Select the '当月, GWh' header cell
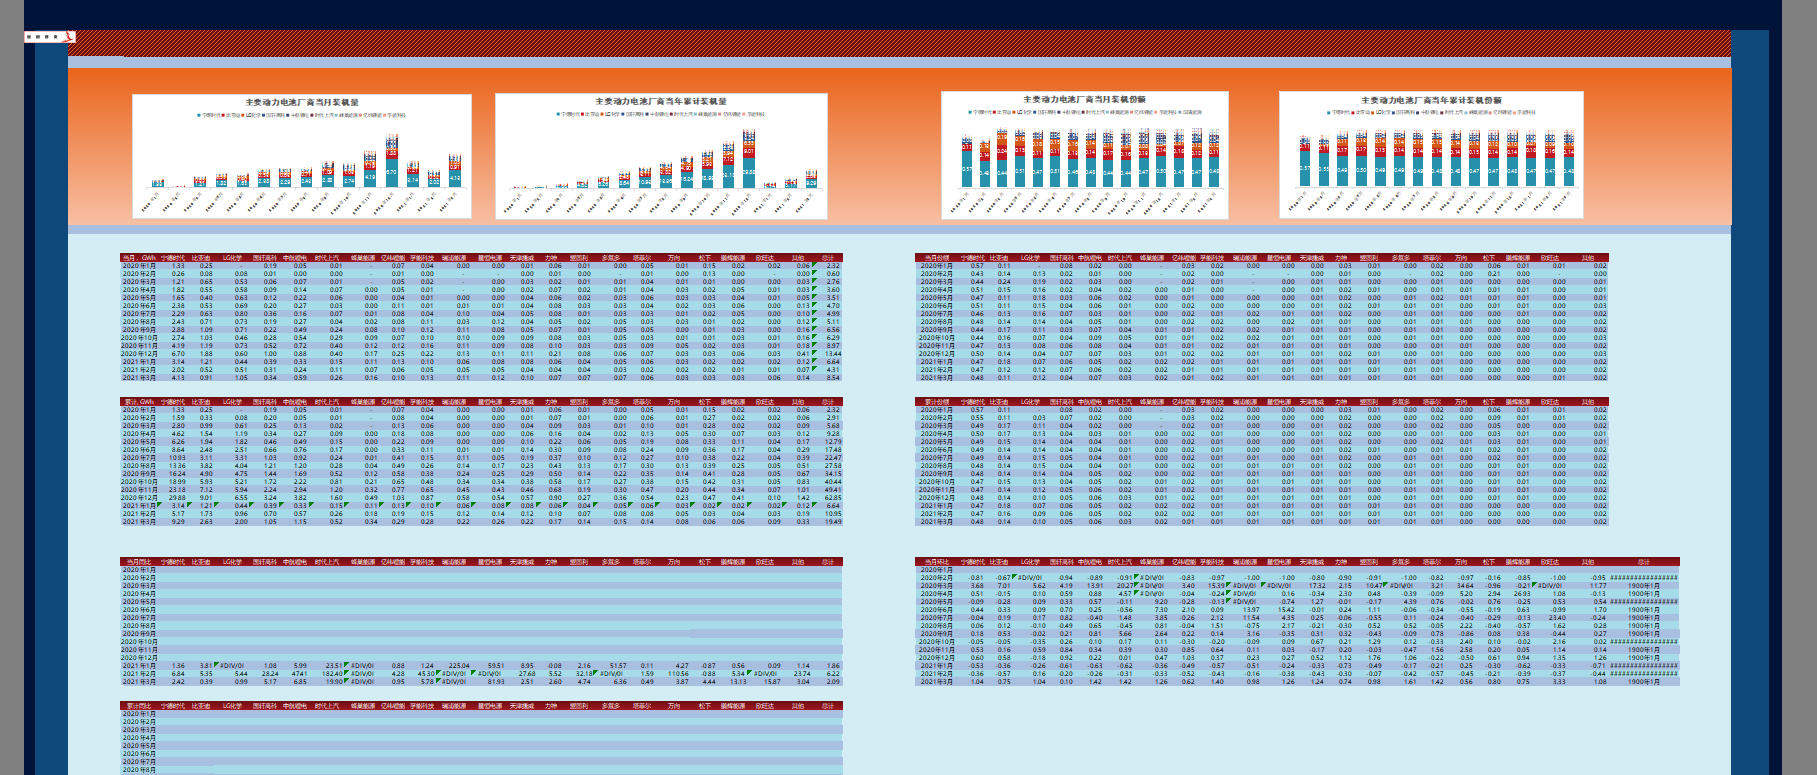The image size is (1817, 775). tap(139, 258)
